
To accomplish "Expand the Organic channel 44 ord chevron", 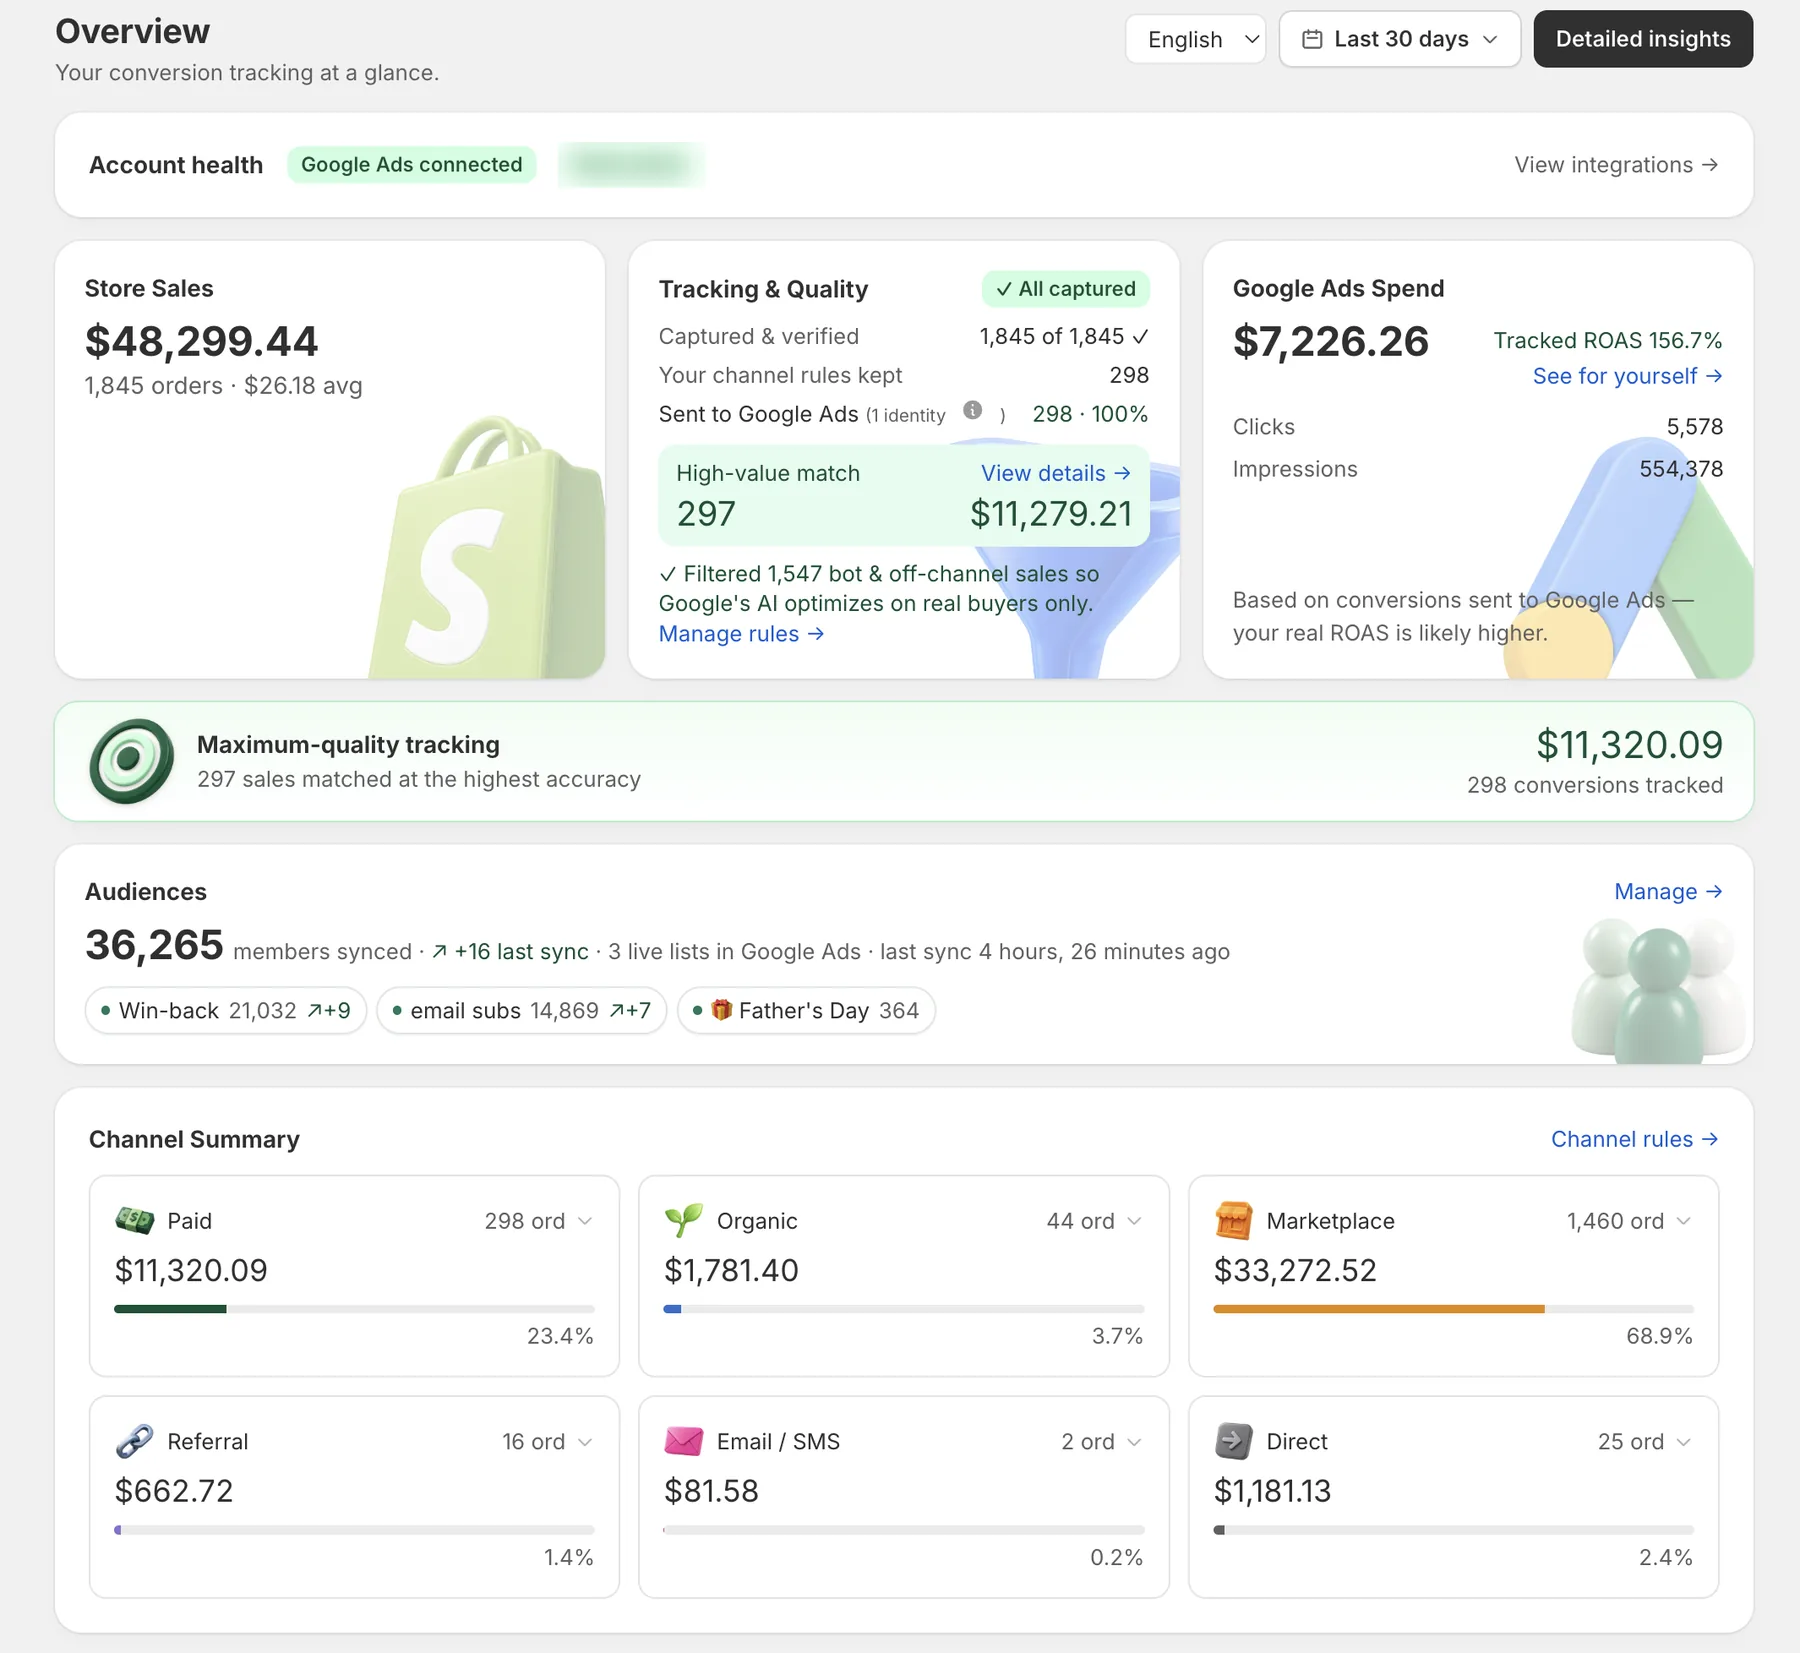I will [x=1134, y=1221].
